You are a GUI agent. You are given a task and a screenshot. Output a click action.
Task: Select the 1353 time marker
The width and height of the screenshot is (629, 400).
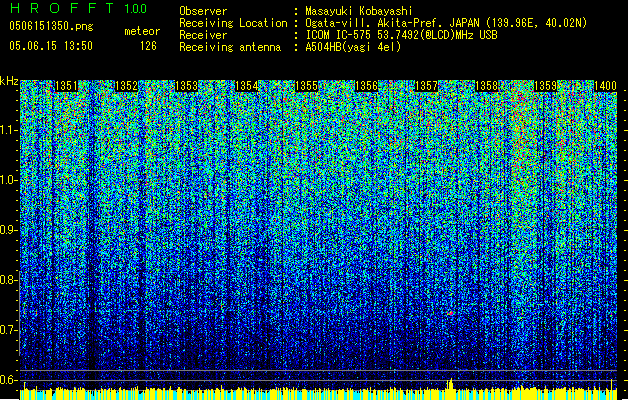187,87
